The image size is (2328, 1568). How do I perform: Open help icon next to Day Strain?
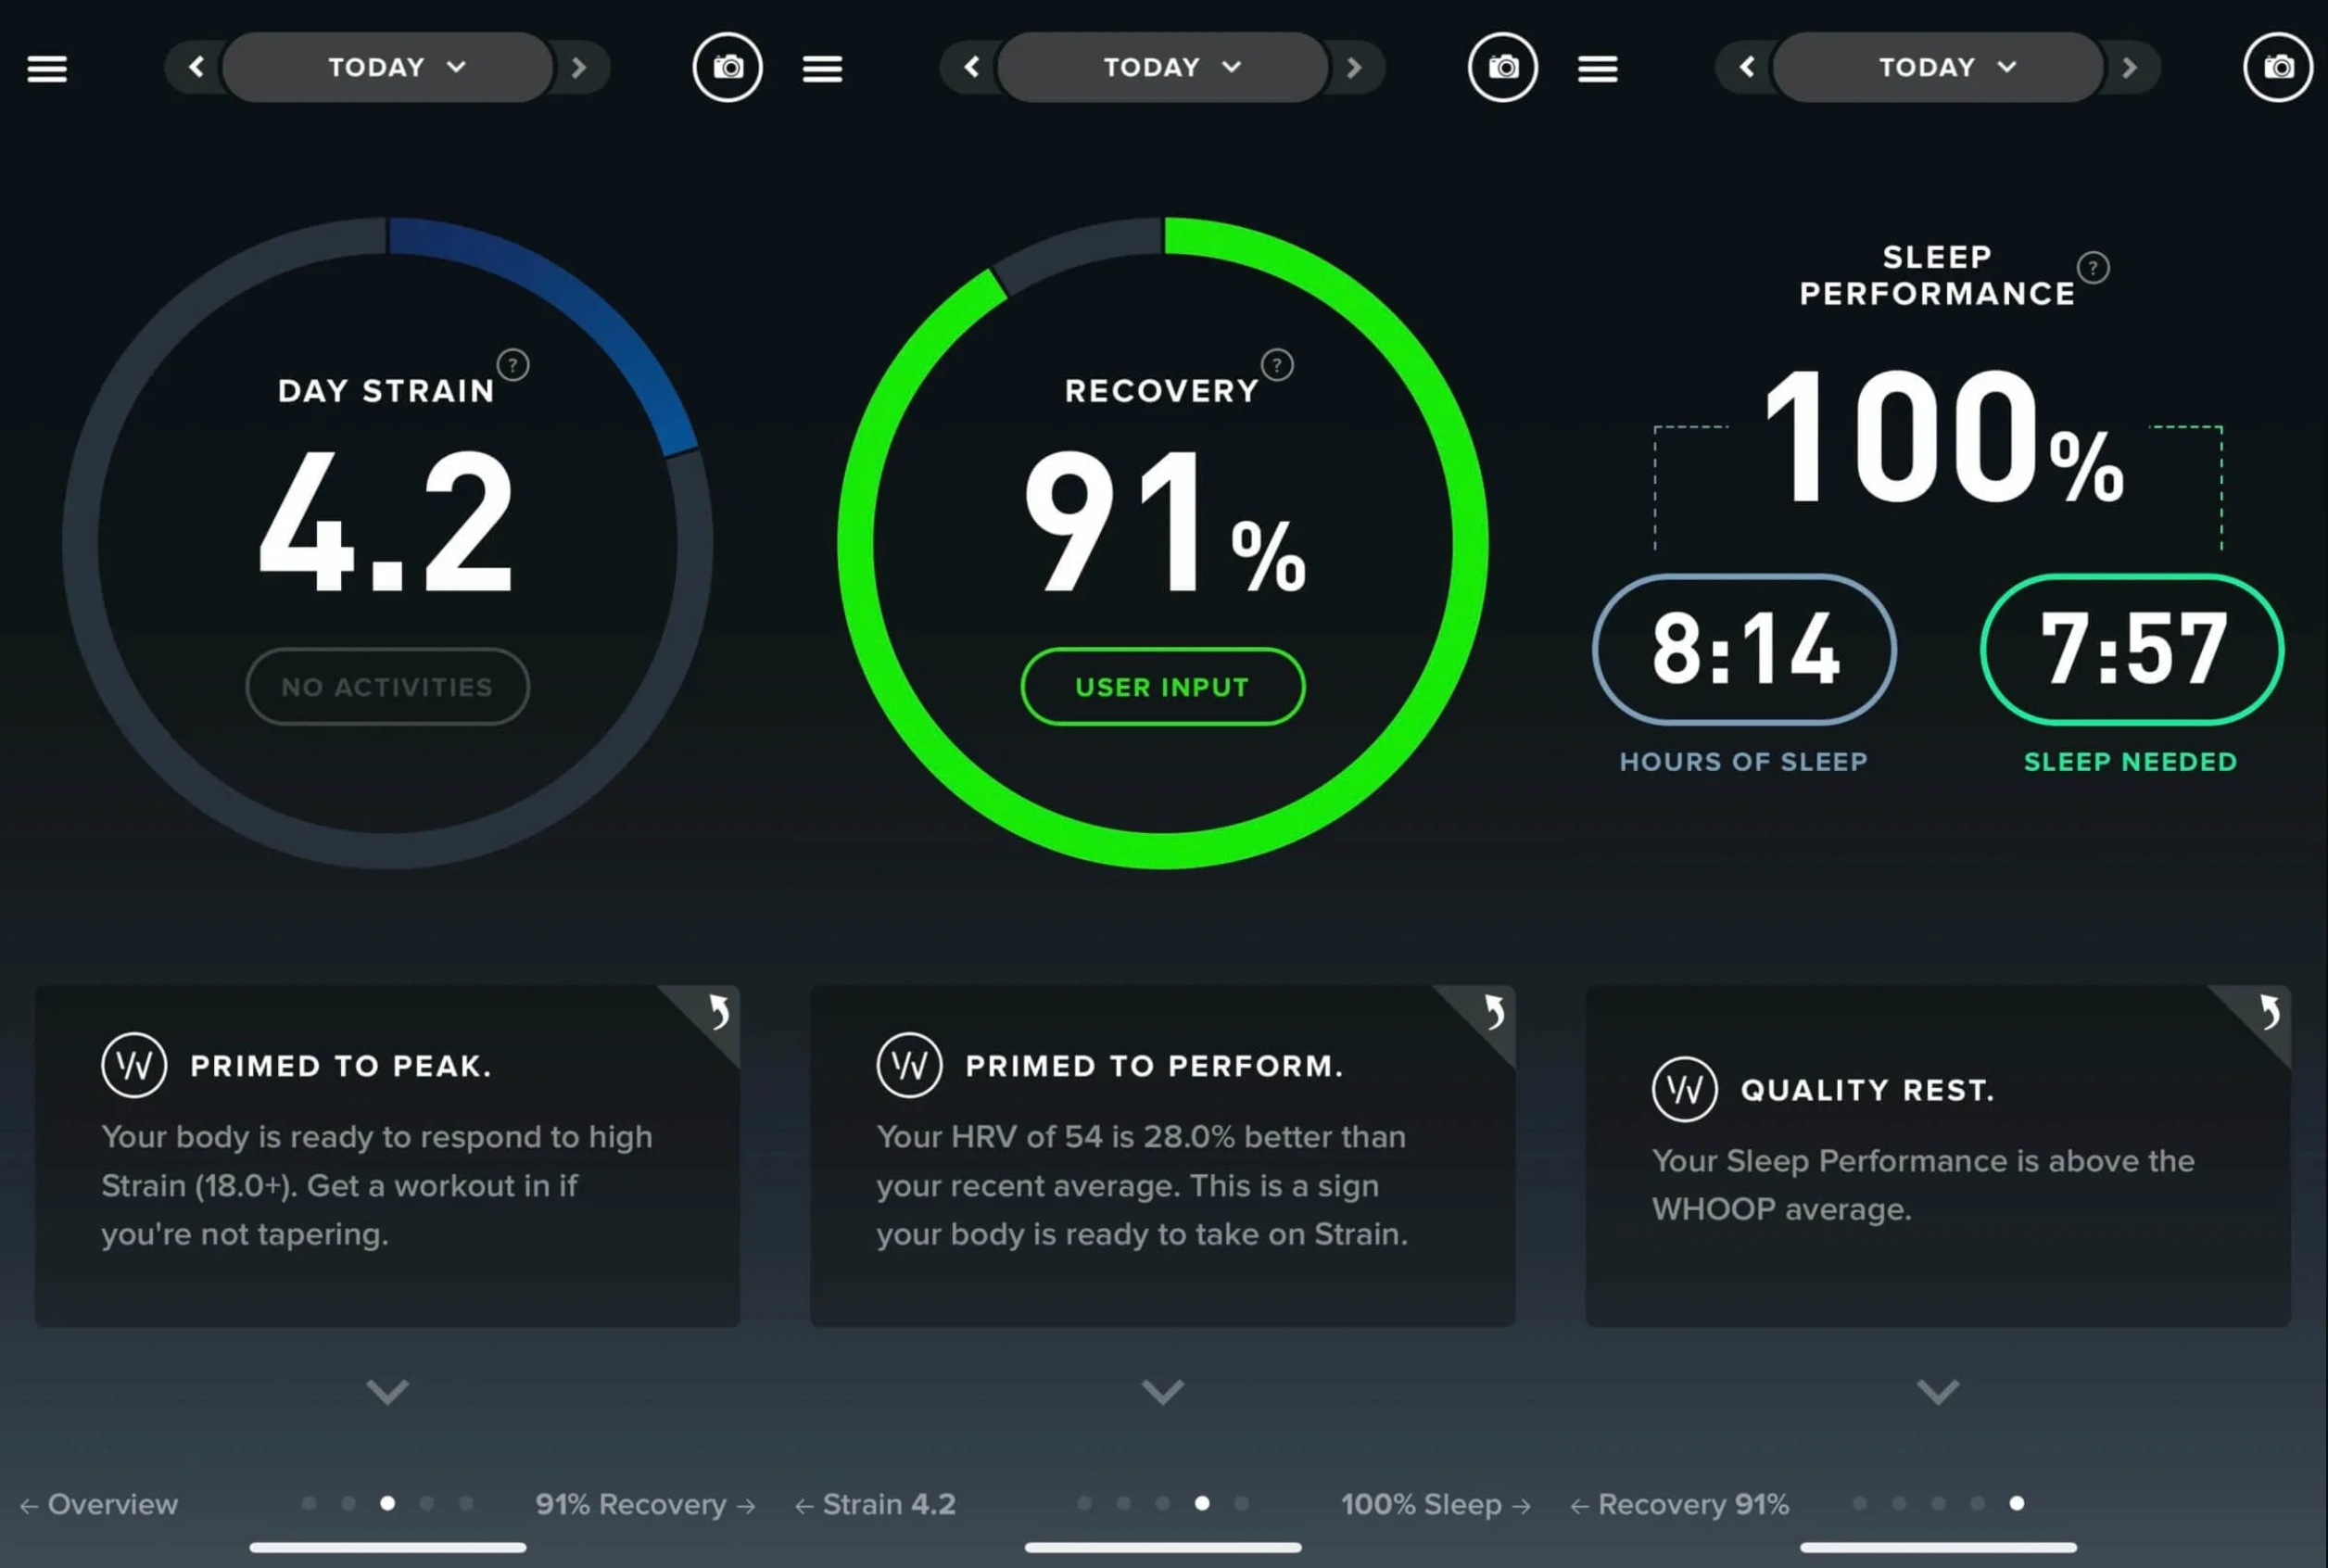click(x=513, y=365)
